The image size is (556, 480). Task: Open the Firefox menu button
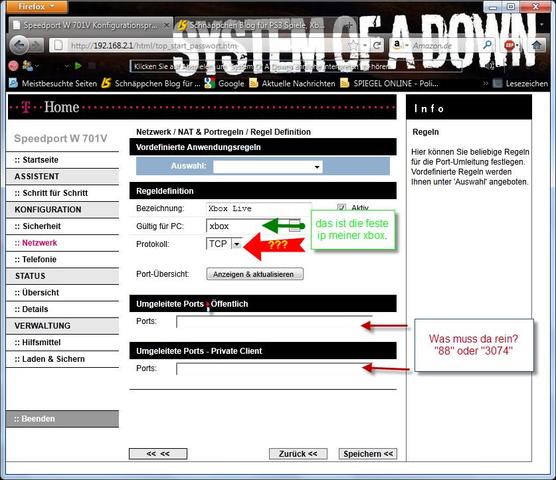point(37,6)
